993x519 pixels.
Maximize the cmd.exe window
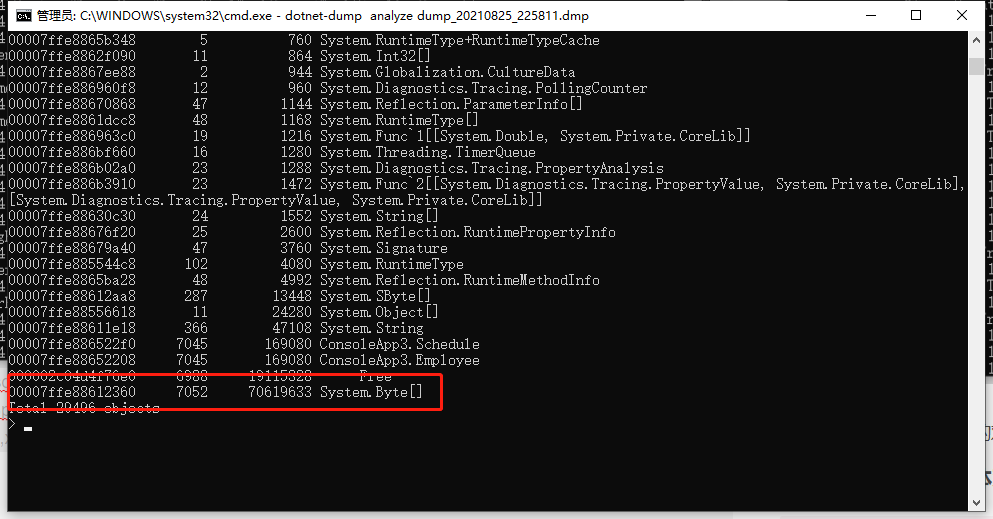pyautogui.click(x=916, y=15)
